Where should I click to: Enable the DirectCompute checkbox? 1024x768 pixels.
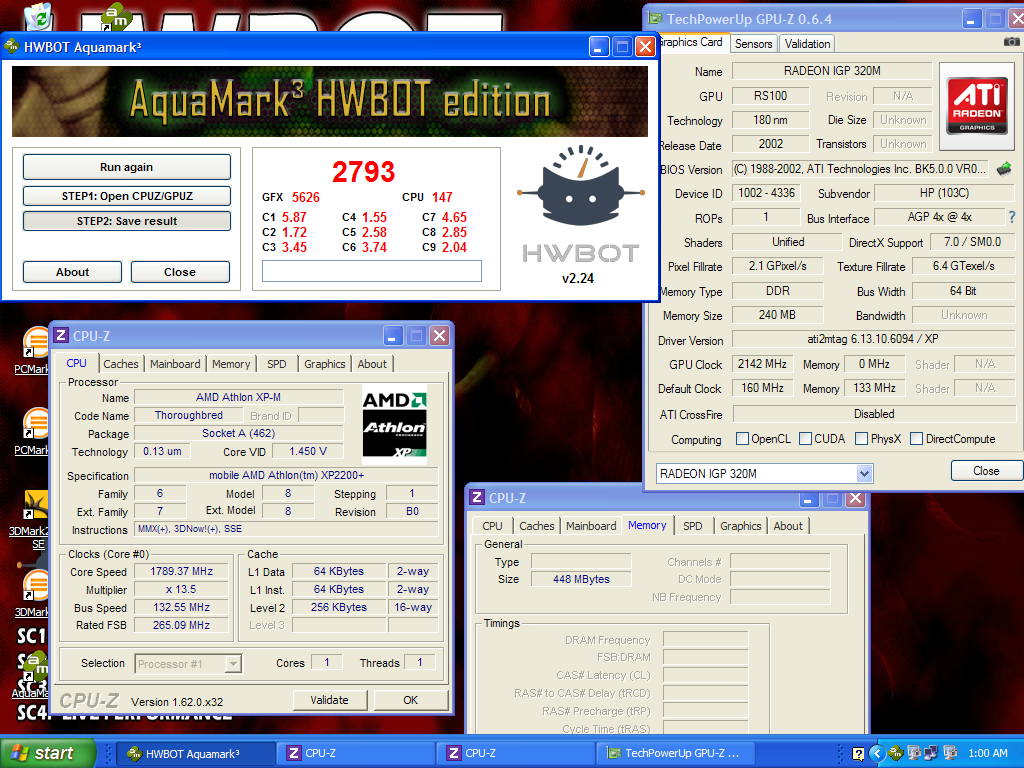click(x=916, y=439)
